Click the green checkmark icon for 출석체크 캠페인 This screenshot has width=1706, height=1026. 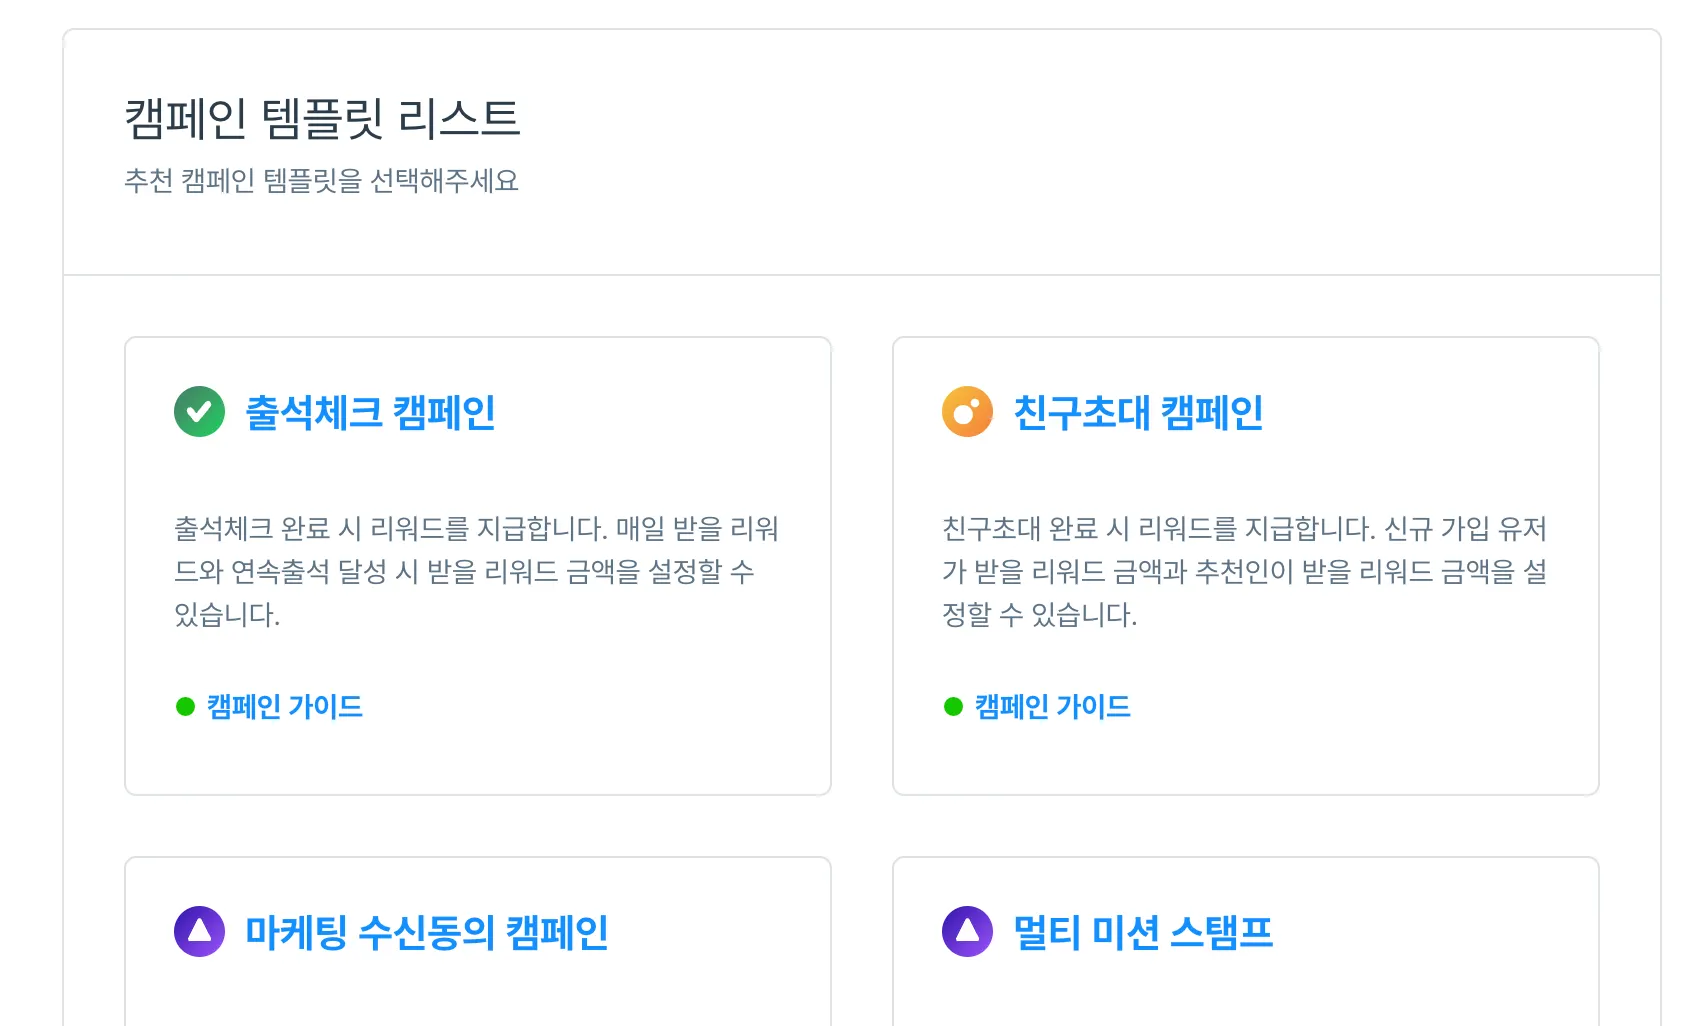click(199, 412)
